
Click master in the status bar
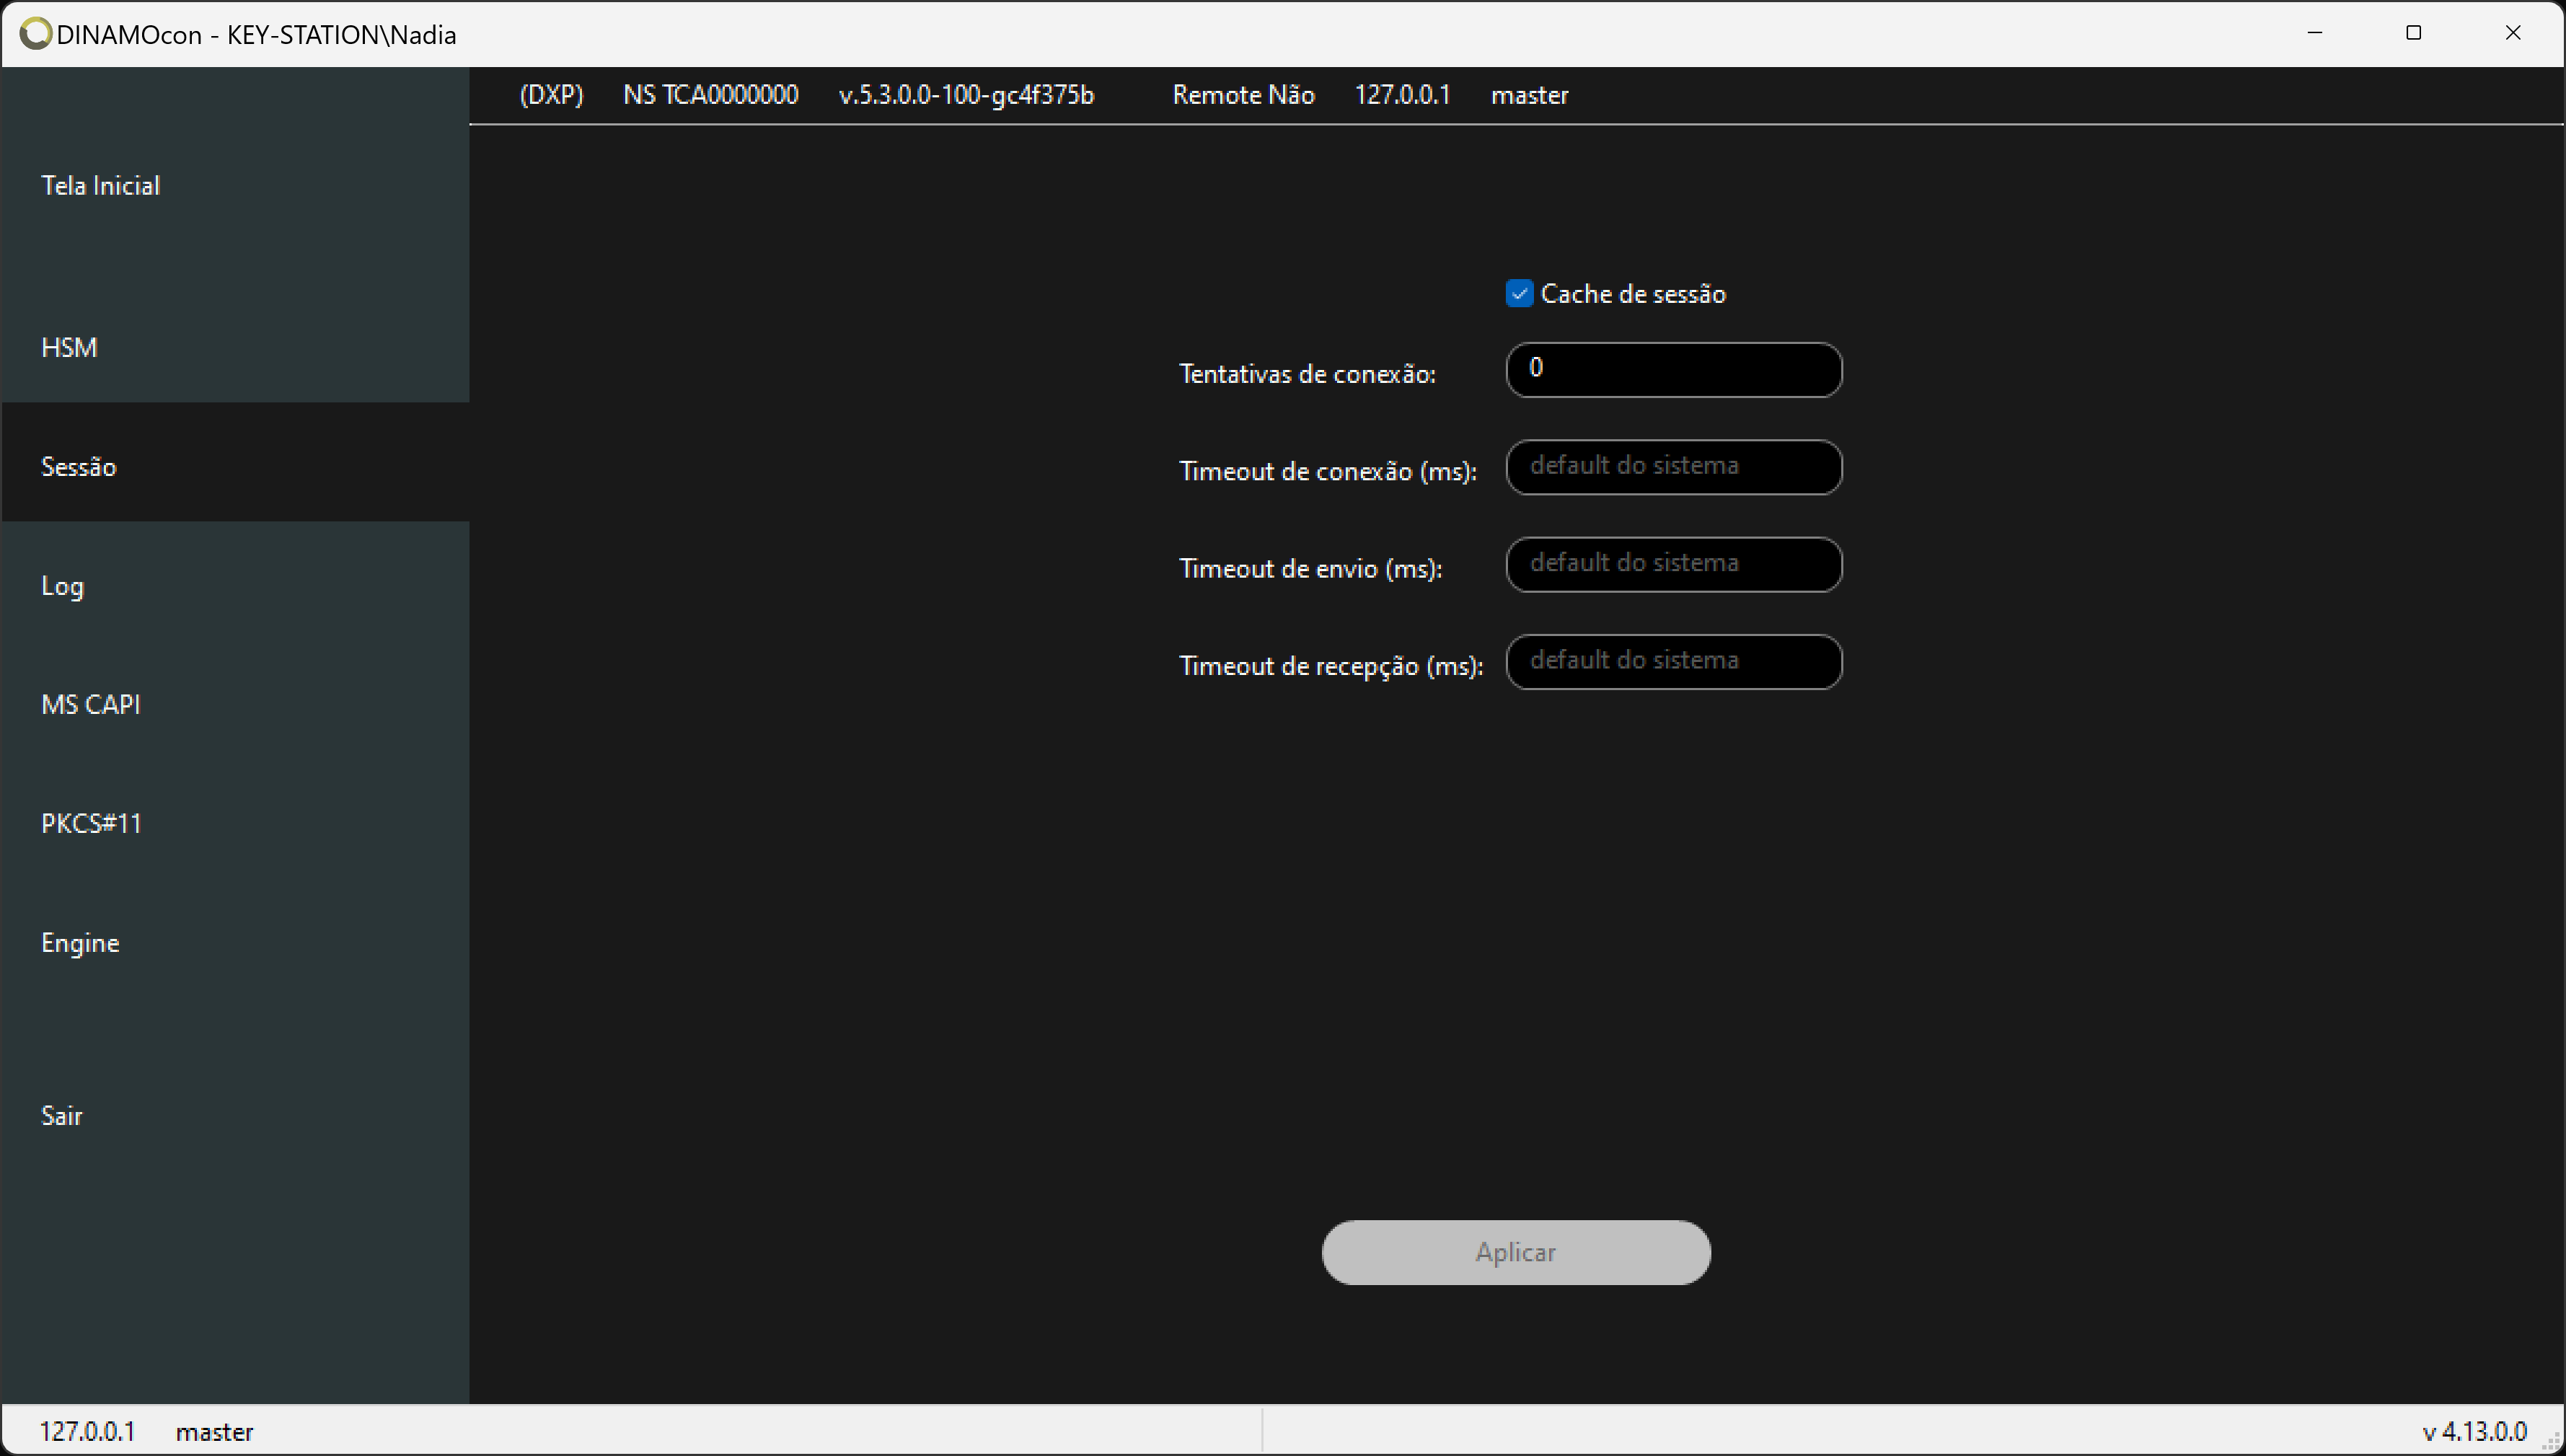214,1432
